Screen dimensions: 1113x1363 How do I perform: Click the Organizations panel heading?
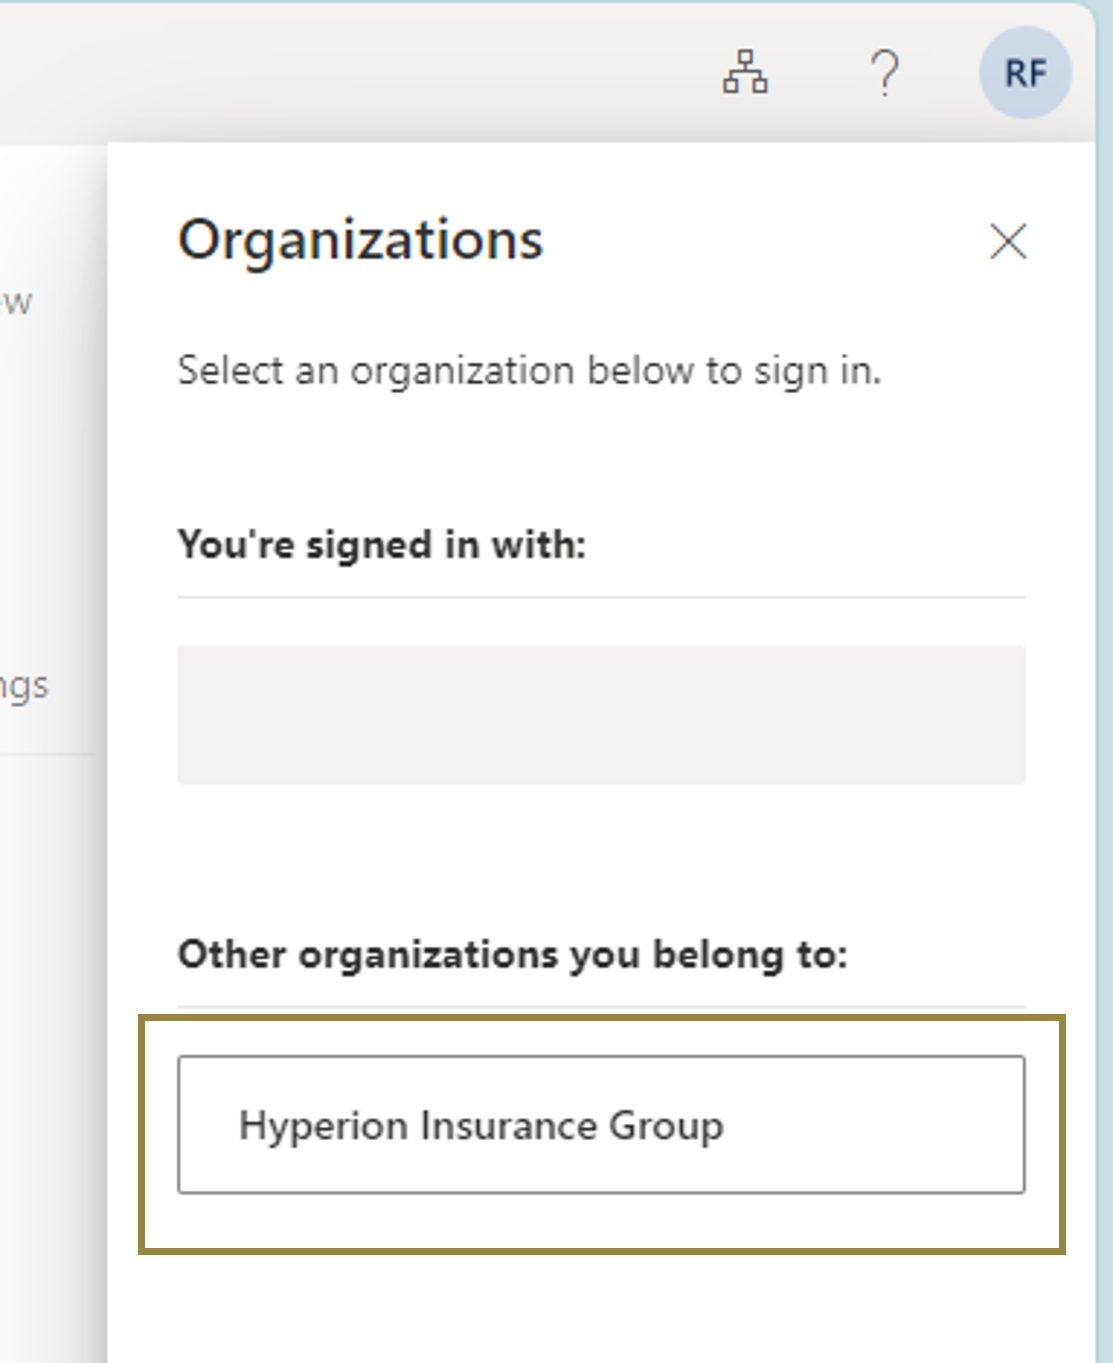click(x=360, y=240)
